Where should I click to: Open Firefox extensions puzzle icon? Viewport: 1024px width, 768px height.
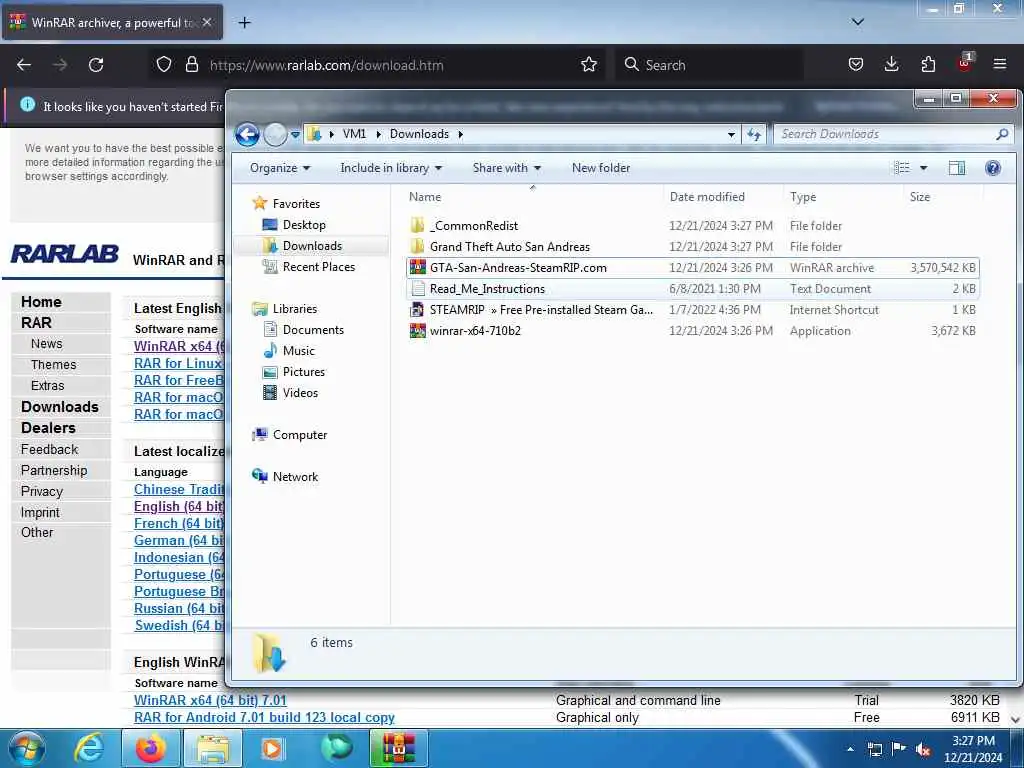pyautogui.click(x=928, y=64)
